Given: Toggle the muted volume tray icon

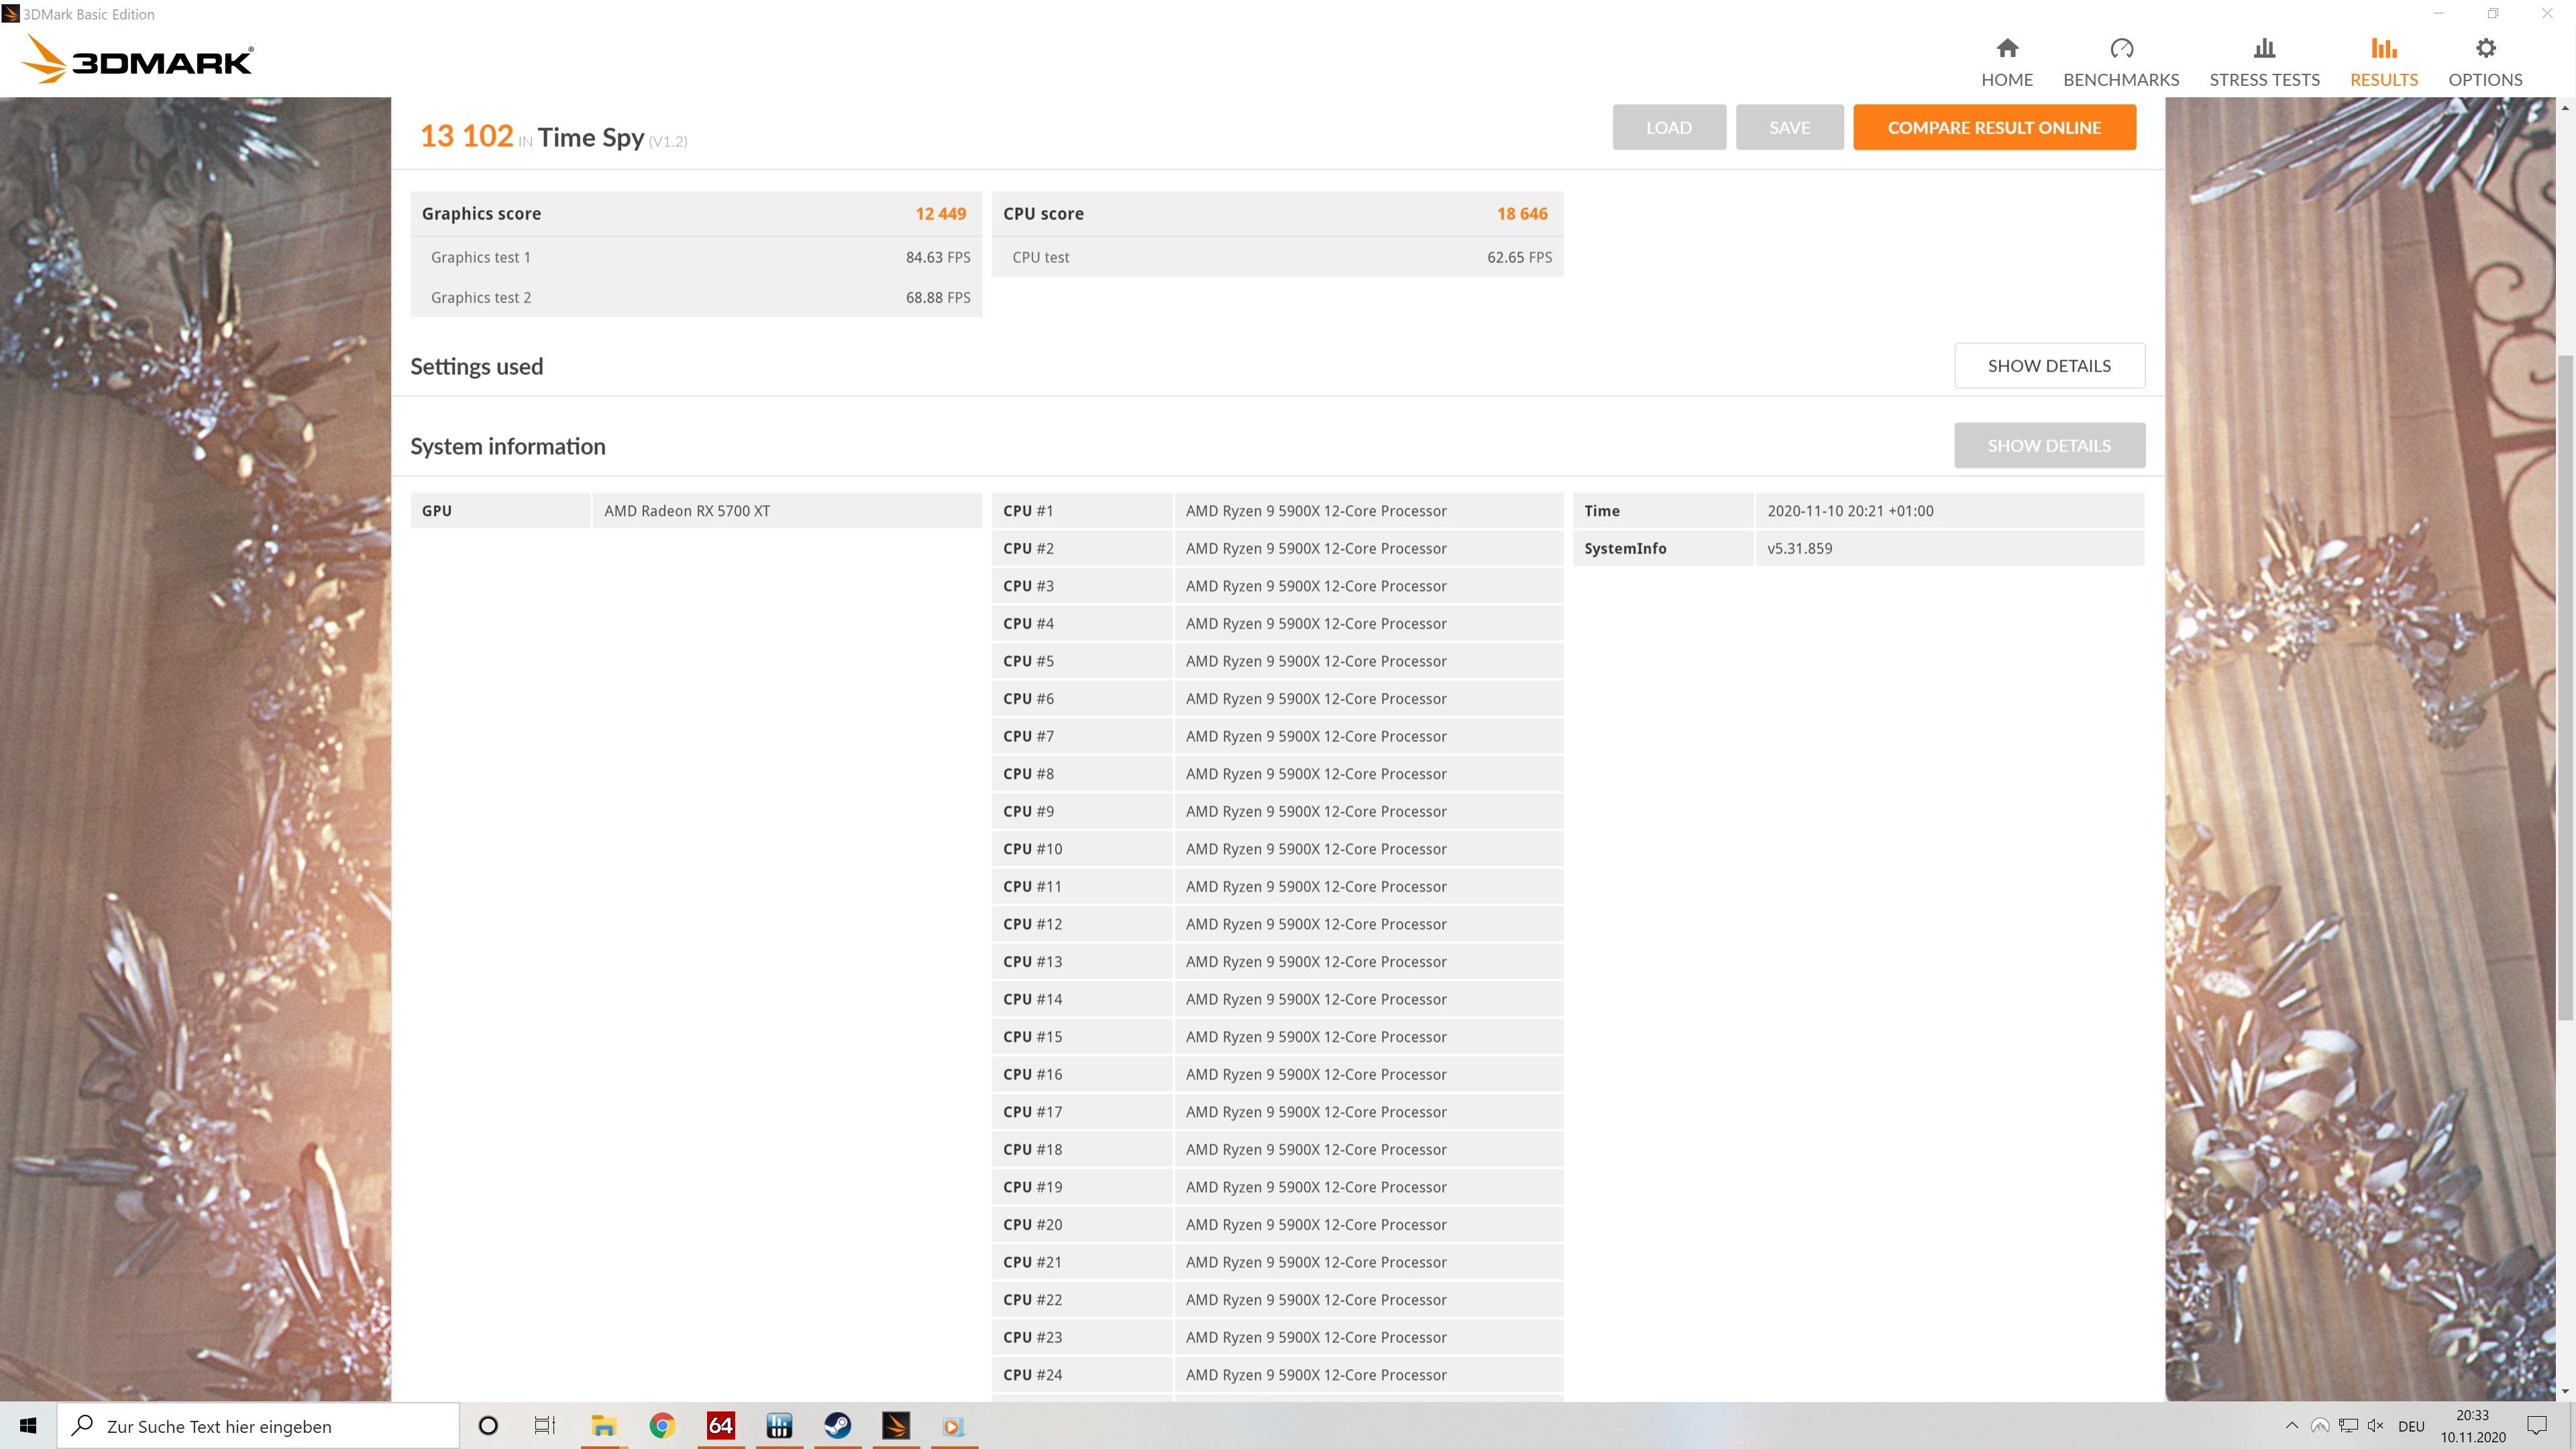Looking at the screenshot, I should pyautogui.click(x=2376, y=1425).
